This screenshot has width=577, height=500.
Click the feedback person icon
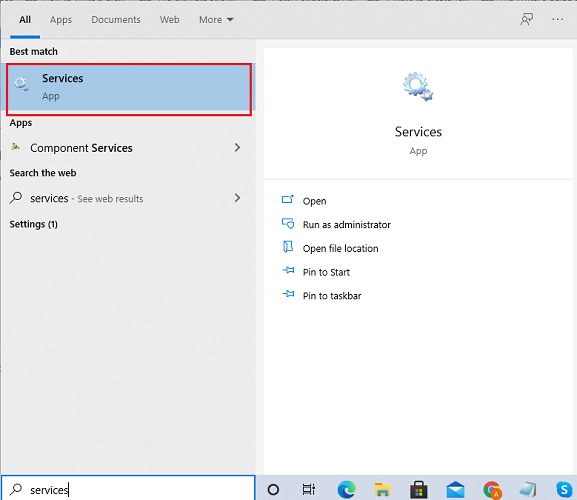pos(526,19)
